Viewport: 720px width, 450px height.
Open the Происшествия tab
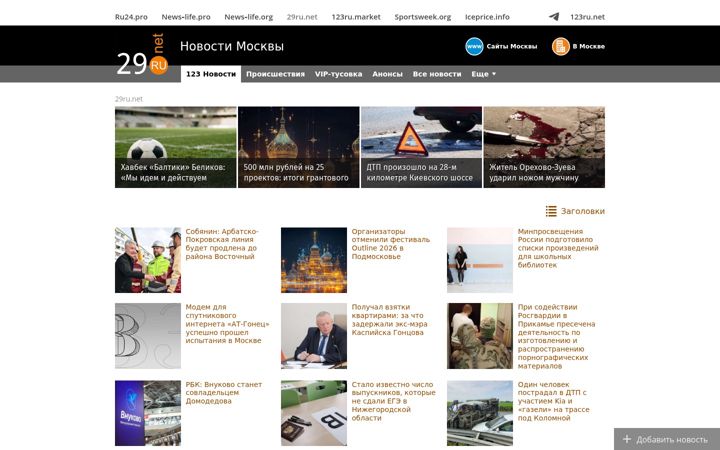(275, 74)
